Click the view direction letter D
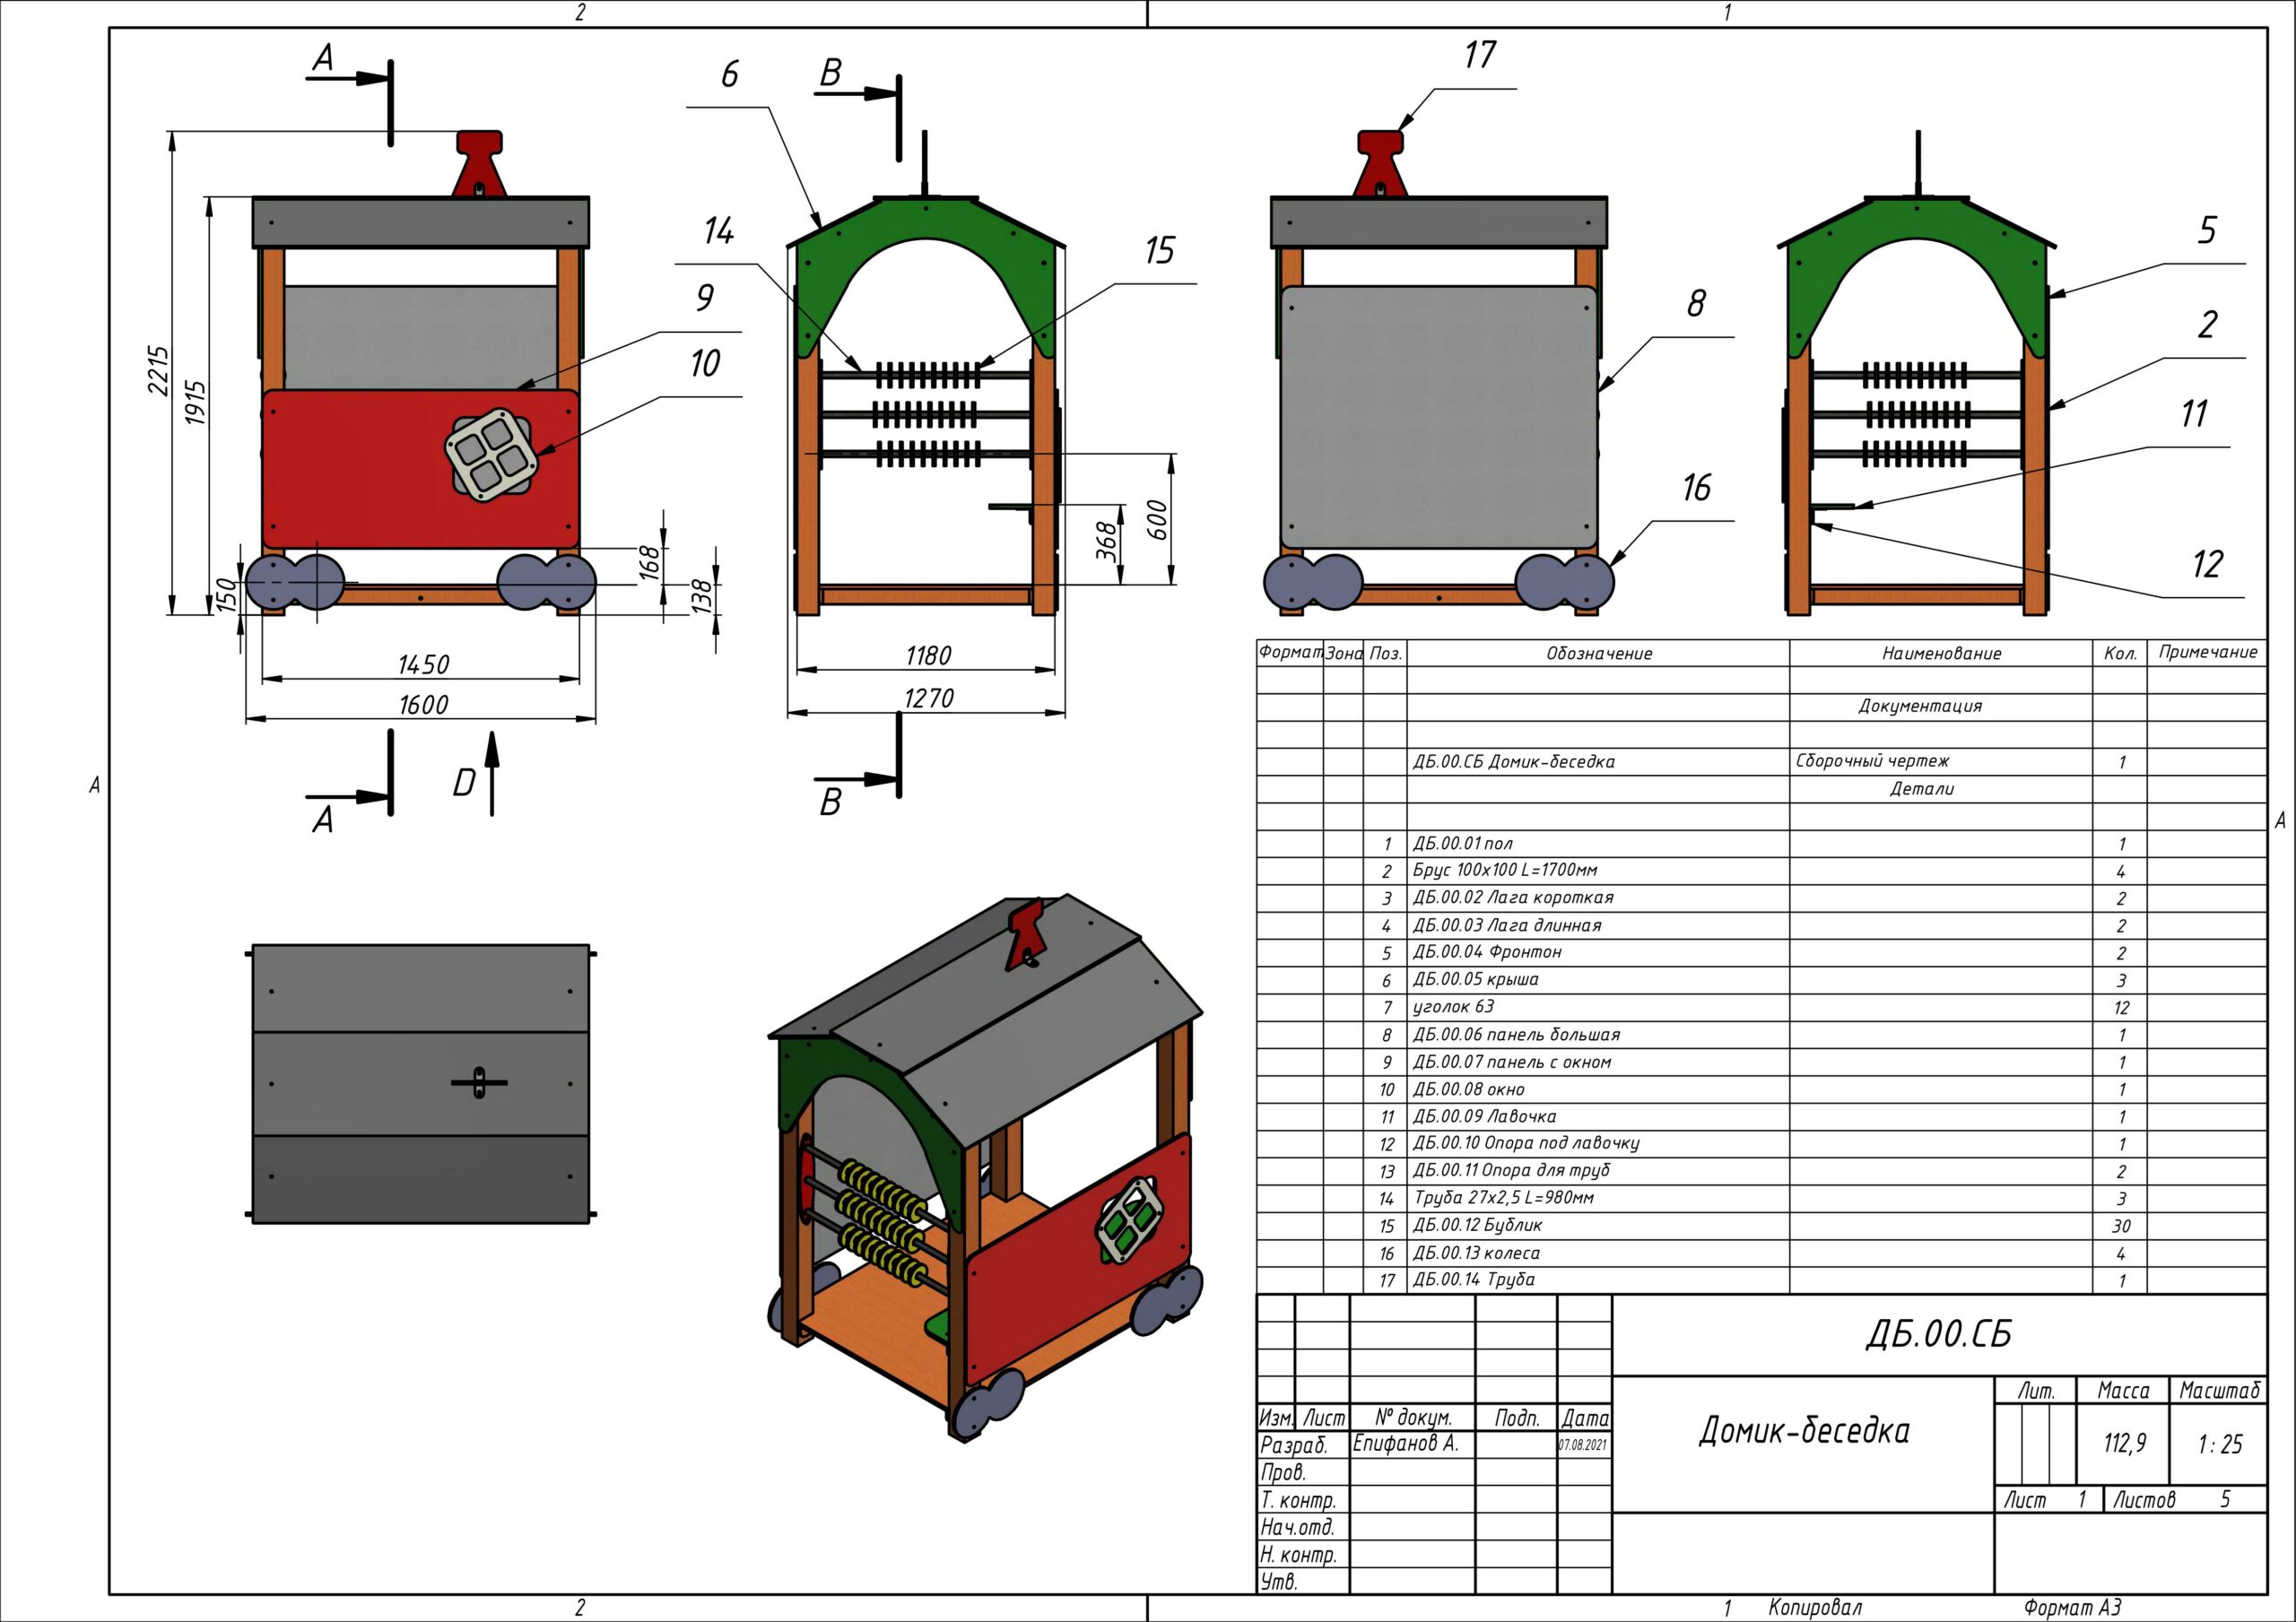 463,783
